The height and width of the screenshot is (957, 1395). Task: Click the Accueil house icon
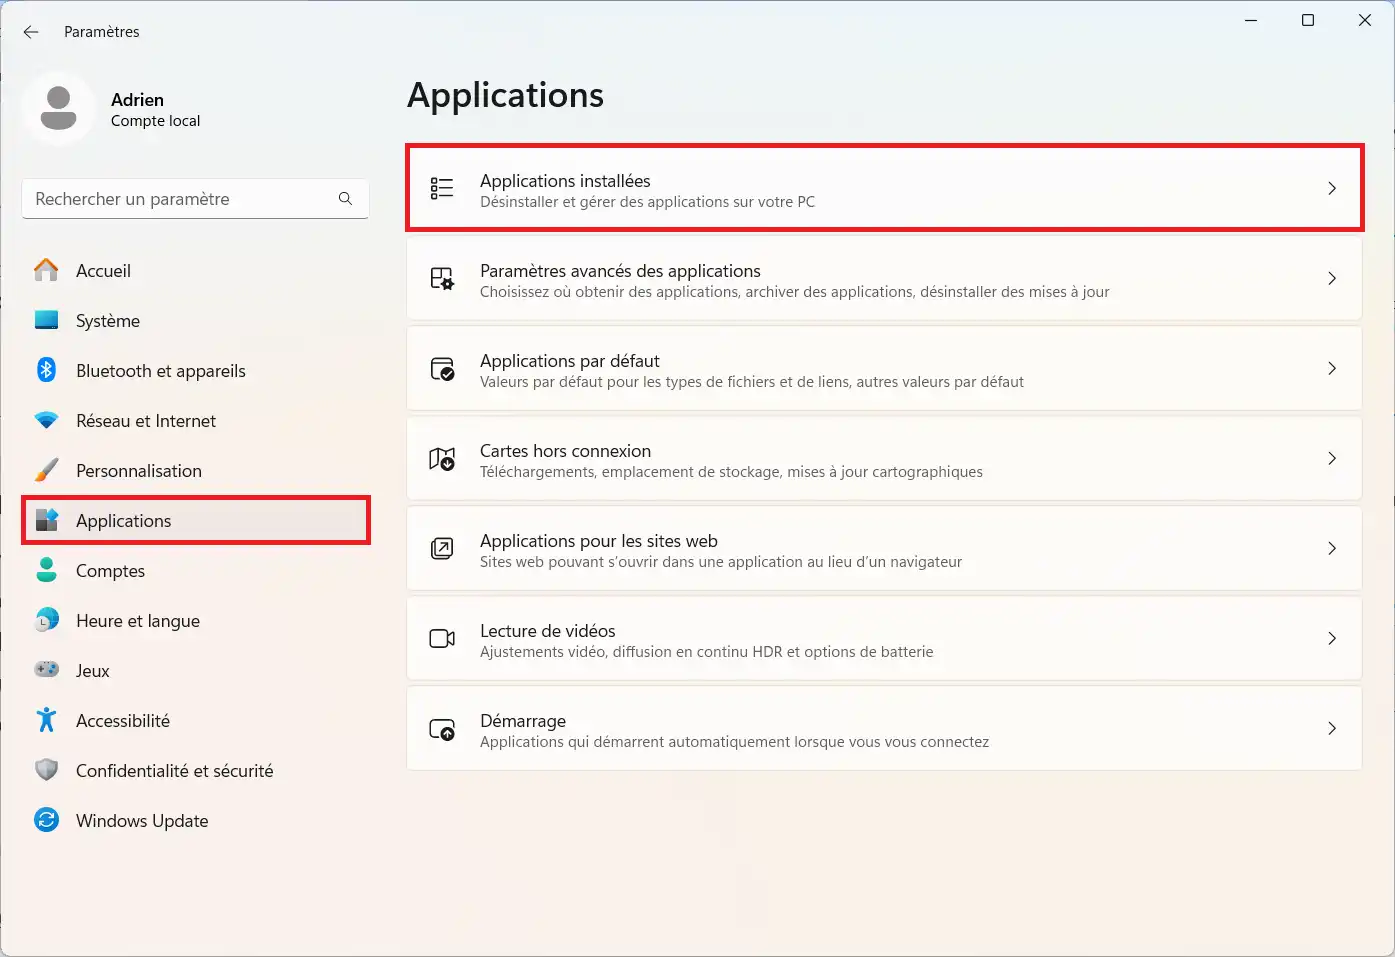pos(46,270)
